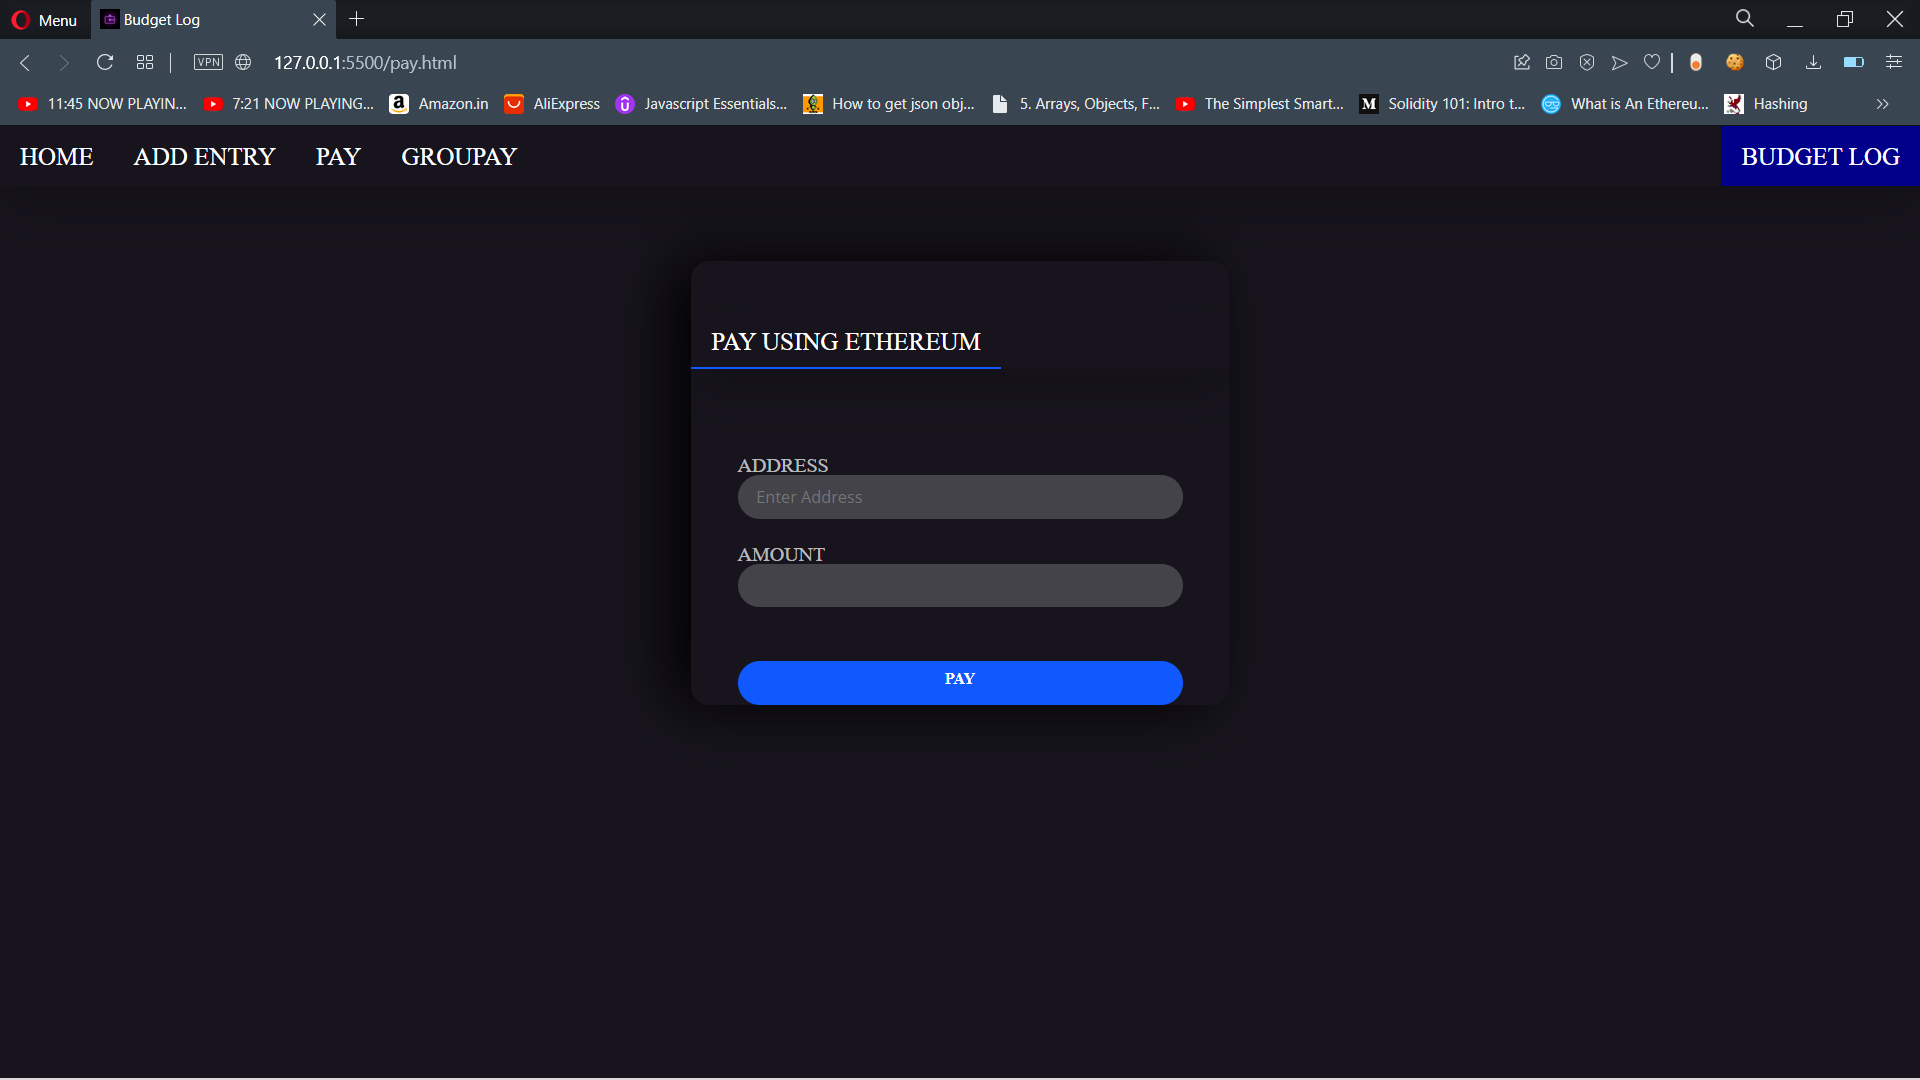Open the snapshot camera tool
Image resolution: width=1920 pixels, height=1080 pixels.
pyautogui.click(x=1553, y=62)
